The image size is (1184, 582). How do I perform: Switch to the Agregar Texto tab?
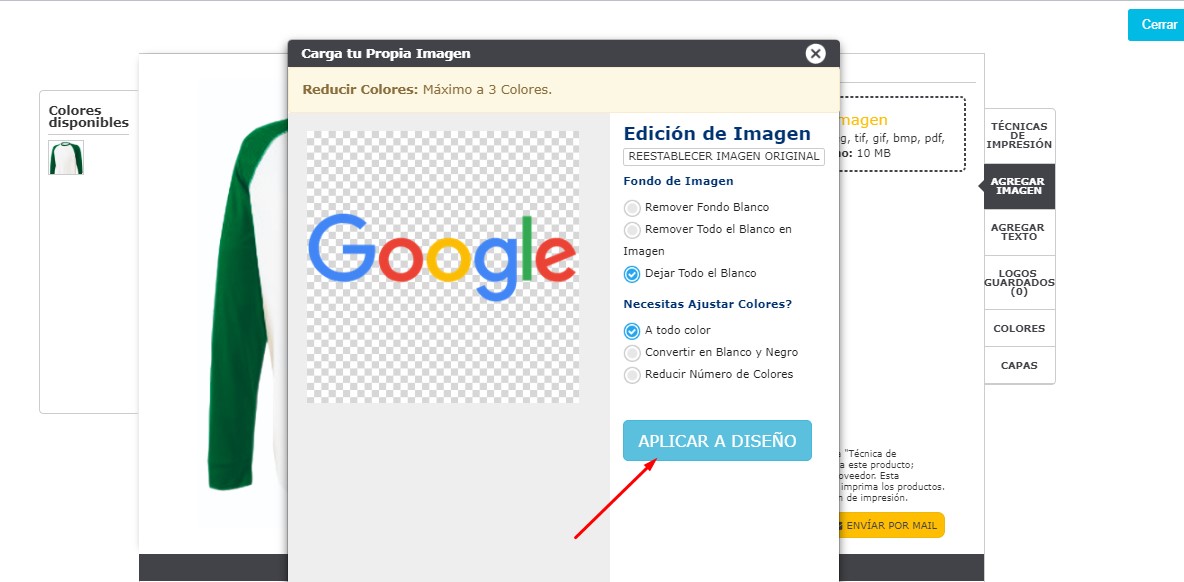pos(1019,232)
